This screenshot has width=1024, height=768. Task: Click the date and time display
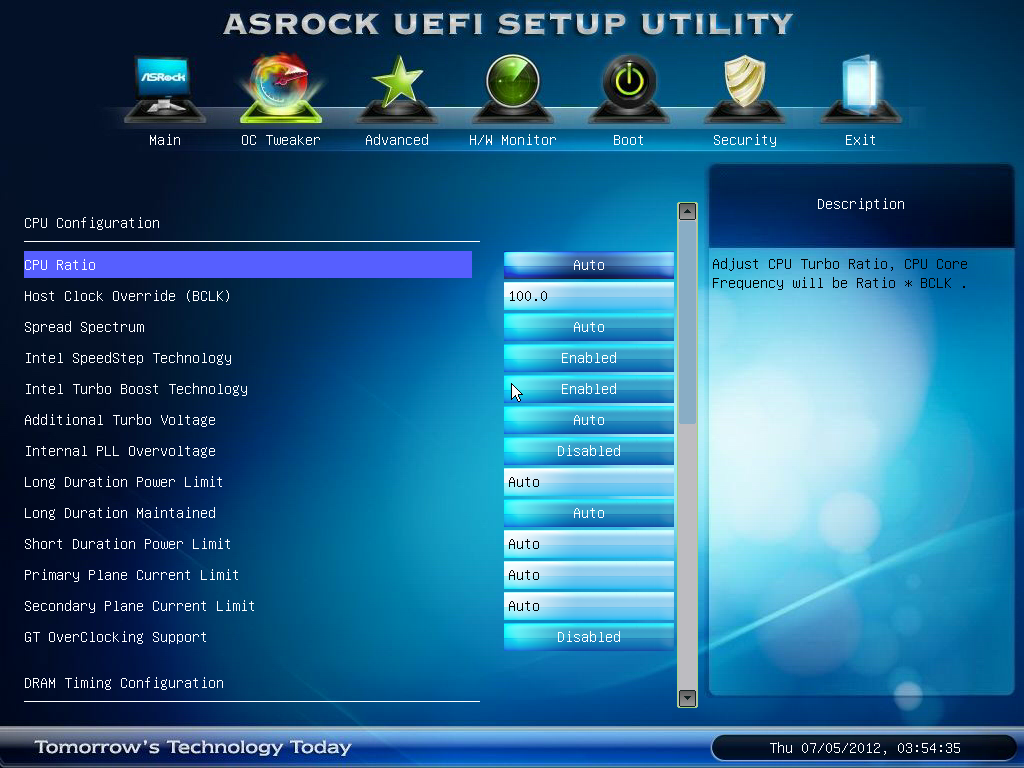pos(865,748)
